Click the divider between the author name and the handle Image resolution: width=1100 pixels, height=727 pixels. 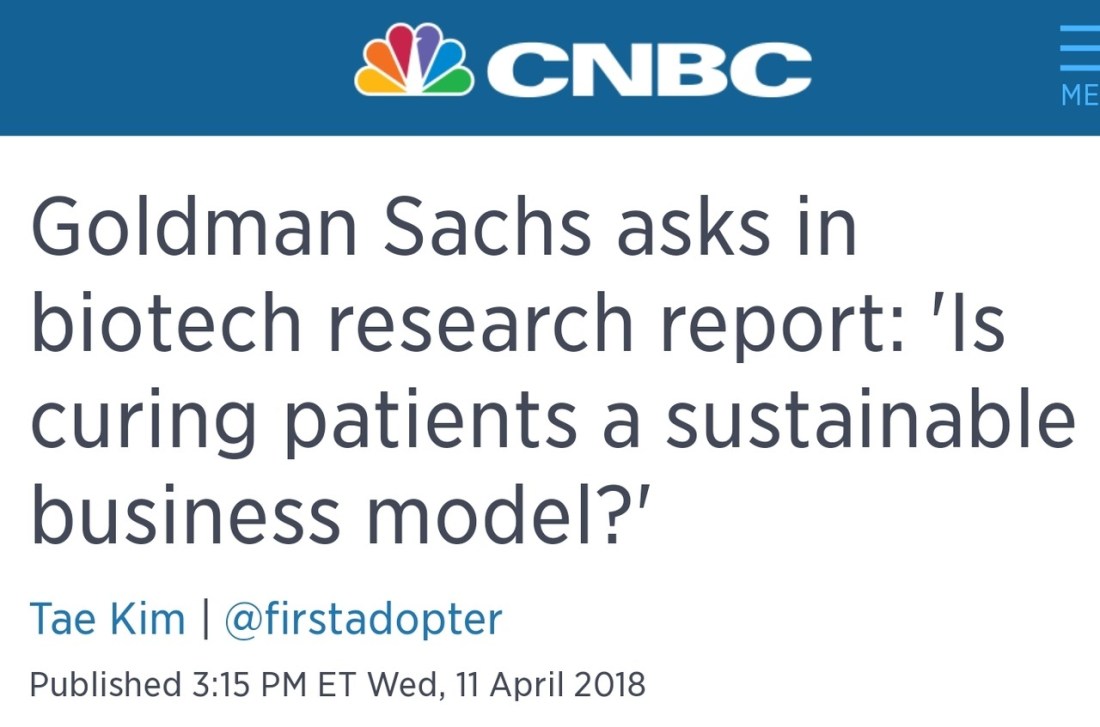205,619
